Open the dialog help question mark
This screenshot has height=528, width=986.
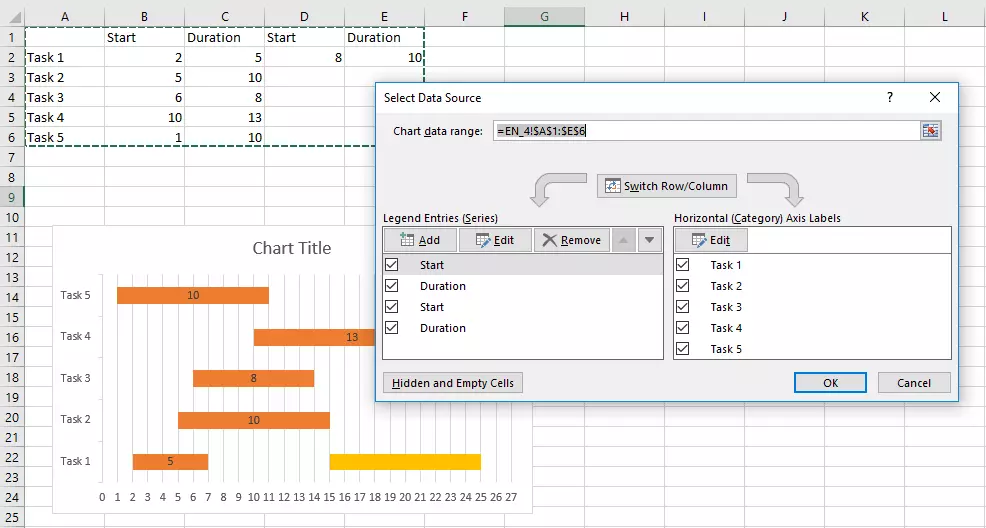point(889,97)
